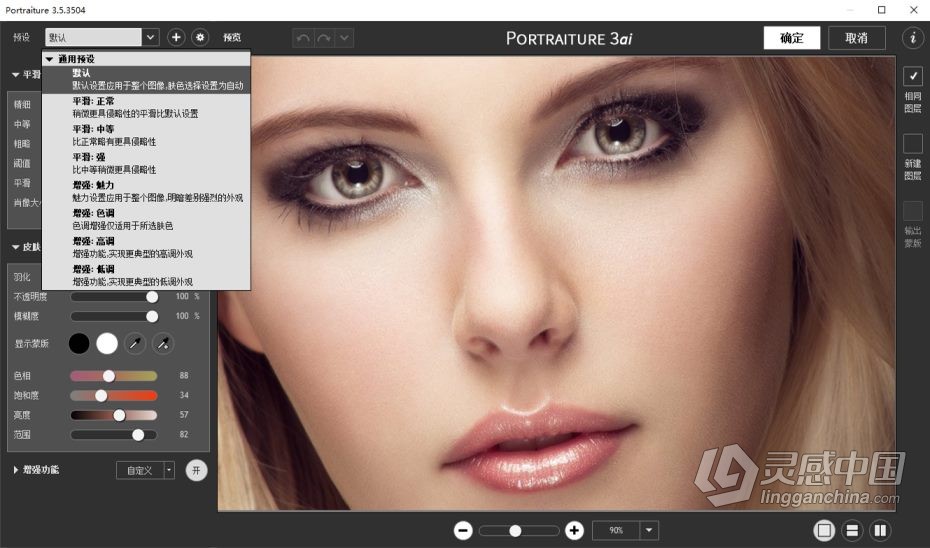
Task: Maximize the Portraiture window
Action: coord(881,9)
